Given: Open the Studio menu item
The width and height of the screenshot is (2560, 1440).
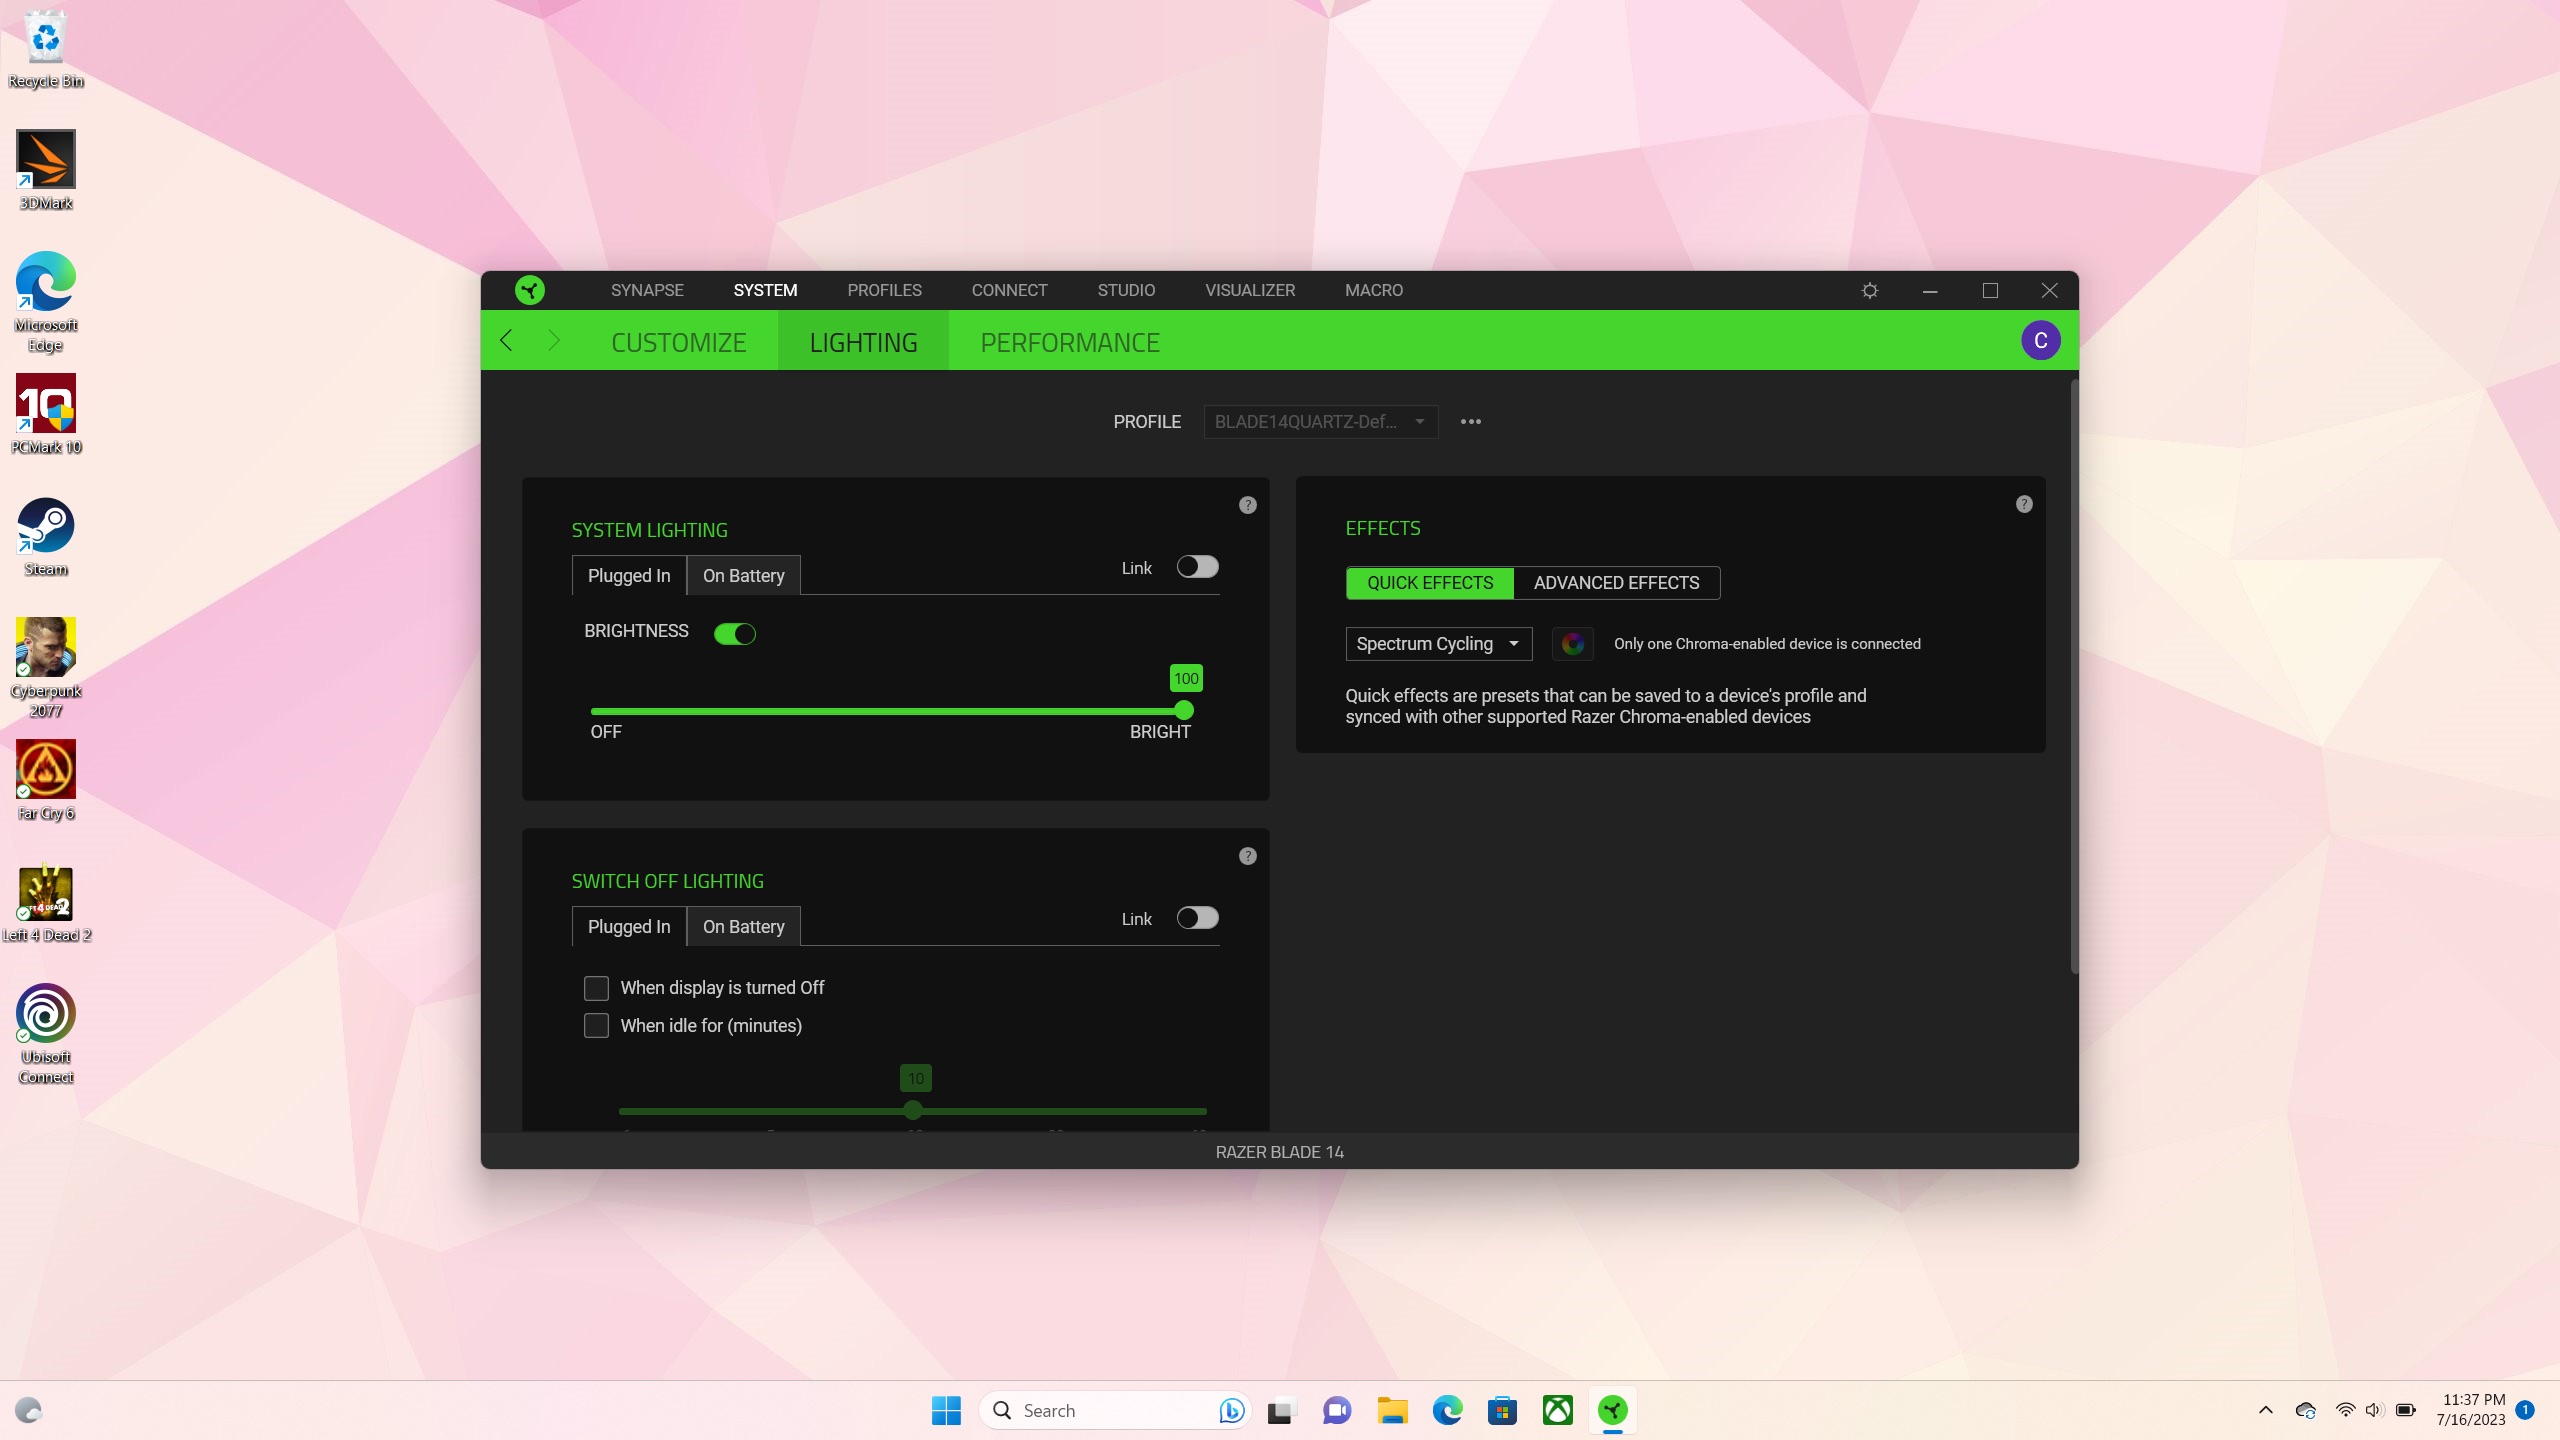Looking at the screenshot, I should pyautogui.click(x=1126, y=290).
